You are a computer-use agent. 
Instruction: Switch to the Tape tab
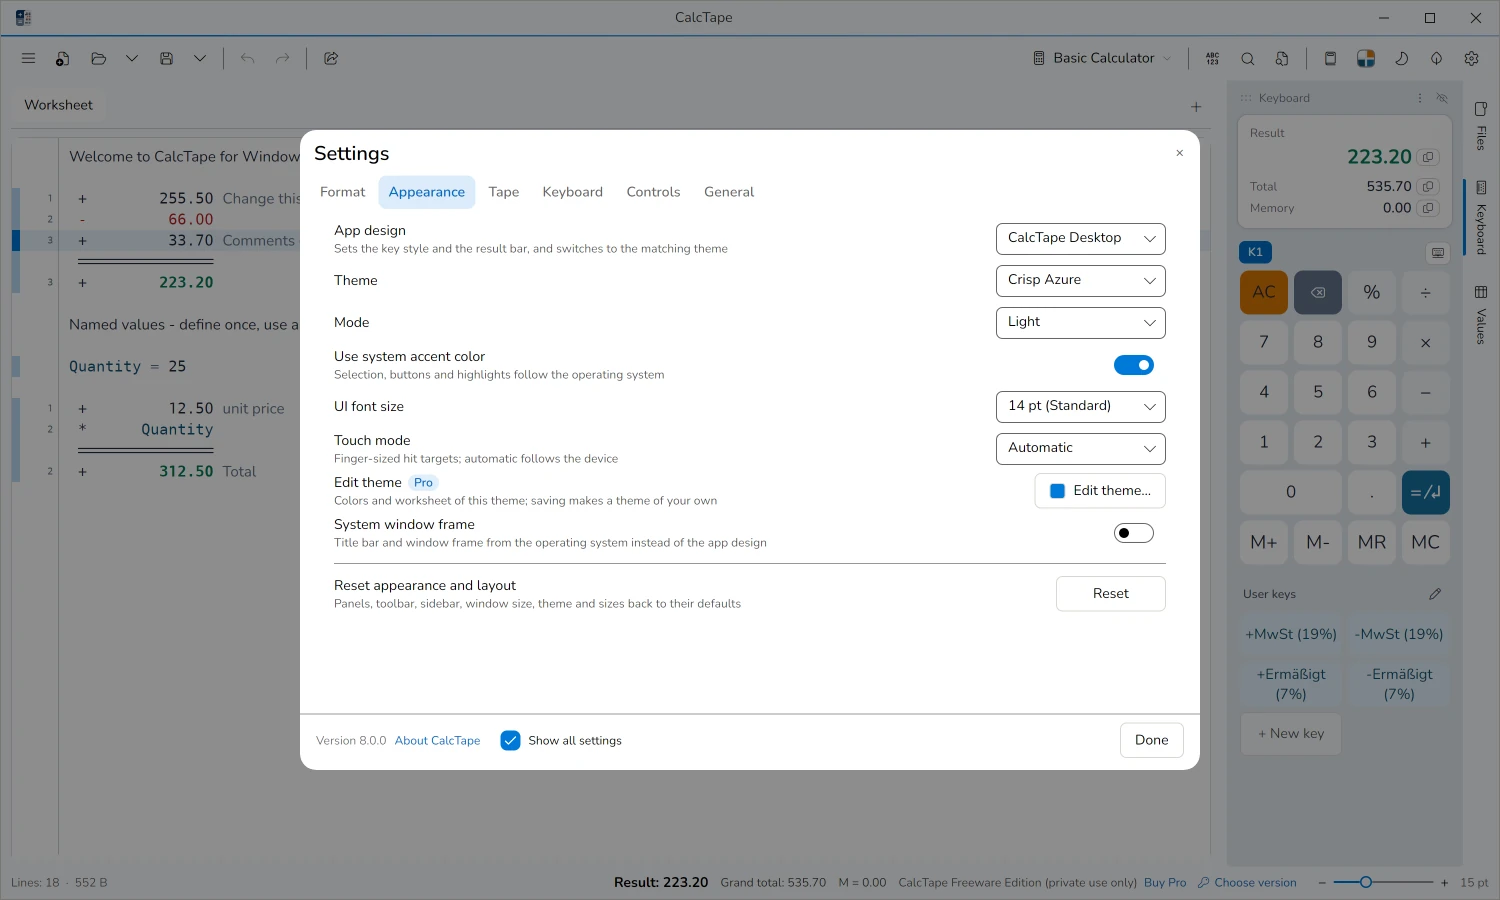pos(504,192)
